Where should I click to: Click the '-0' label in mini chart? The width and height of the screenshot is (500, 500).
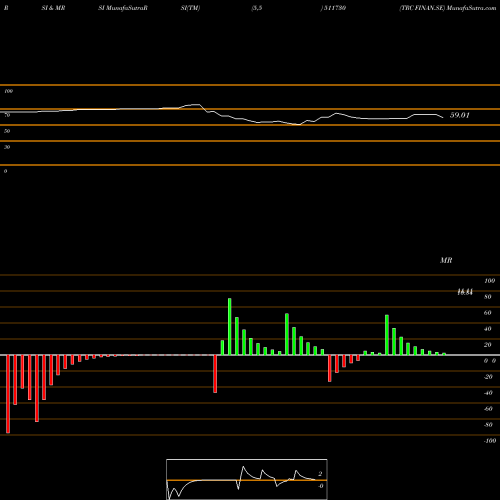(320, 486)
